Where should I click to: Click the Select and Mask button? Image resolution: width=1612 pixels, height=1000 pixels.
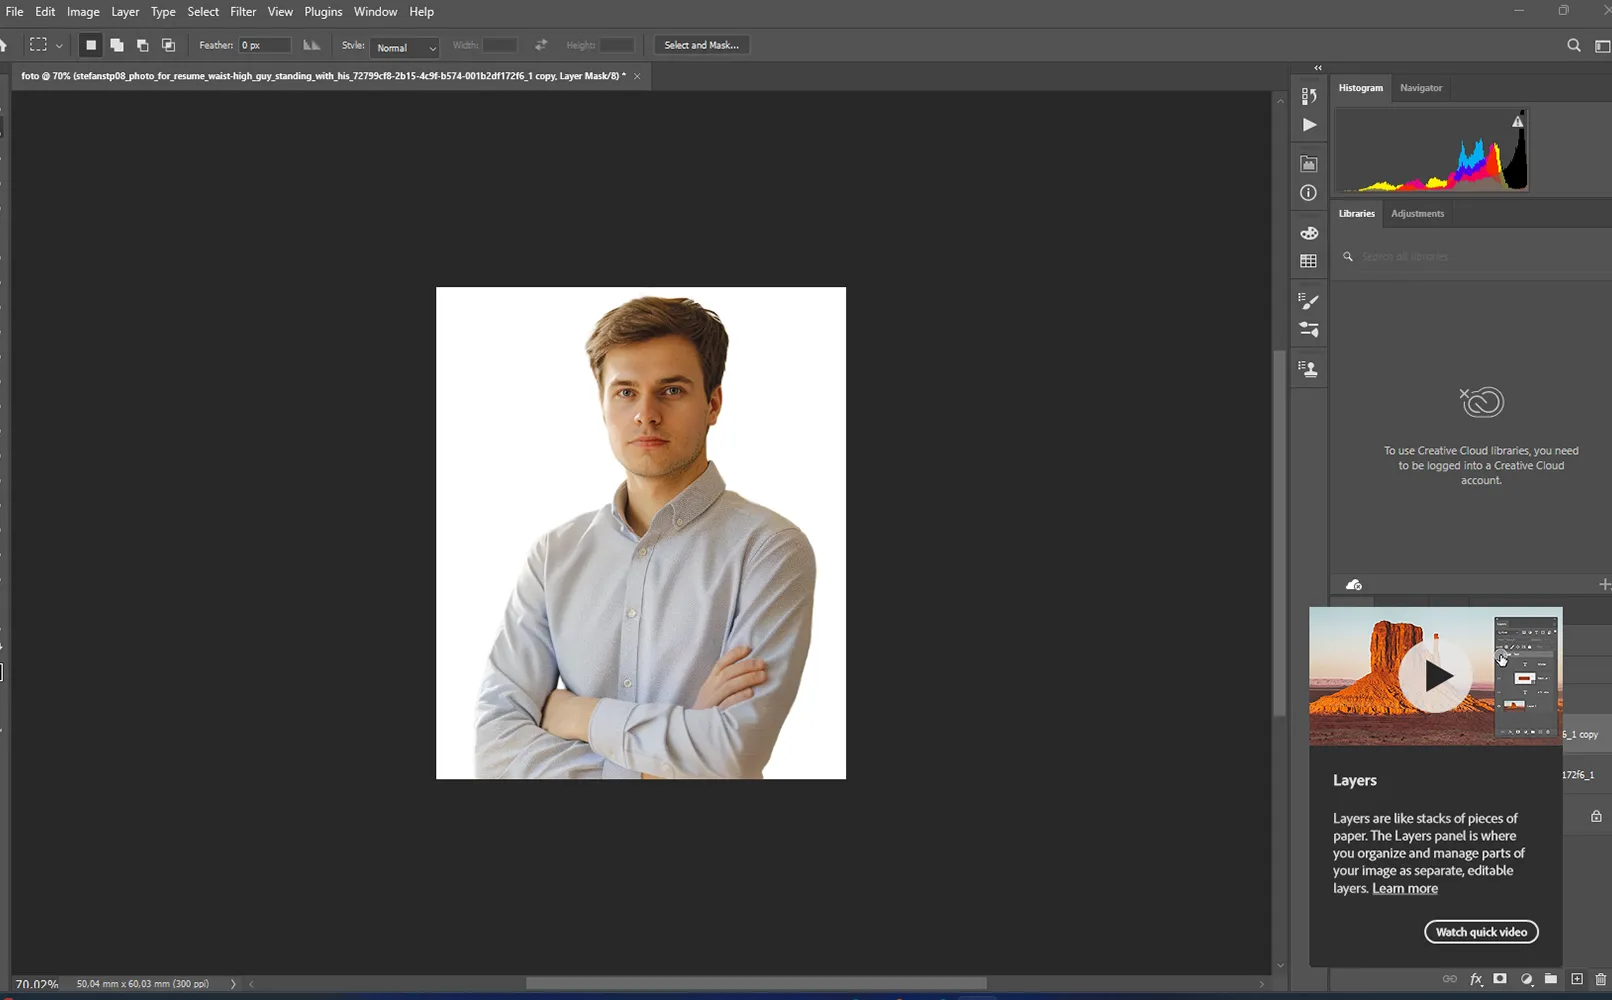coord(701,45)
